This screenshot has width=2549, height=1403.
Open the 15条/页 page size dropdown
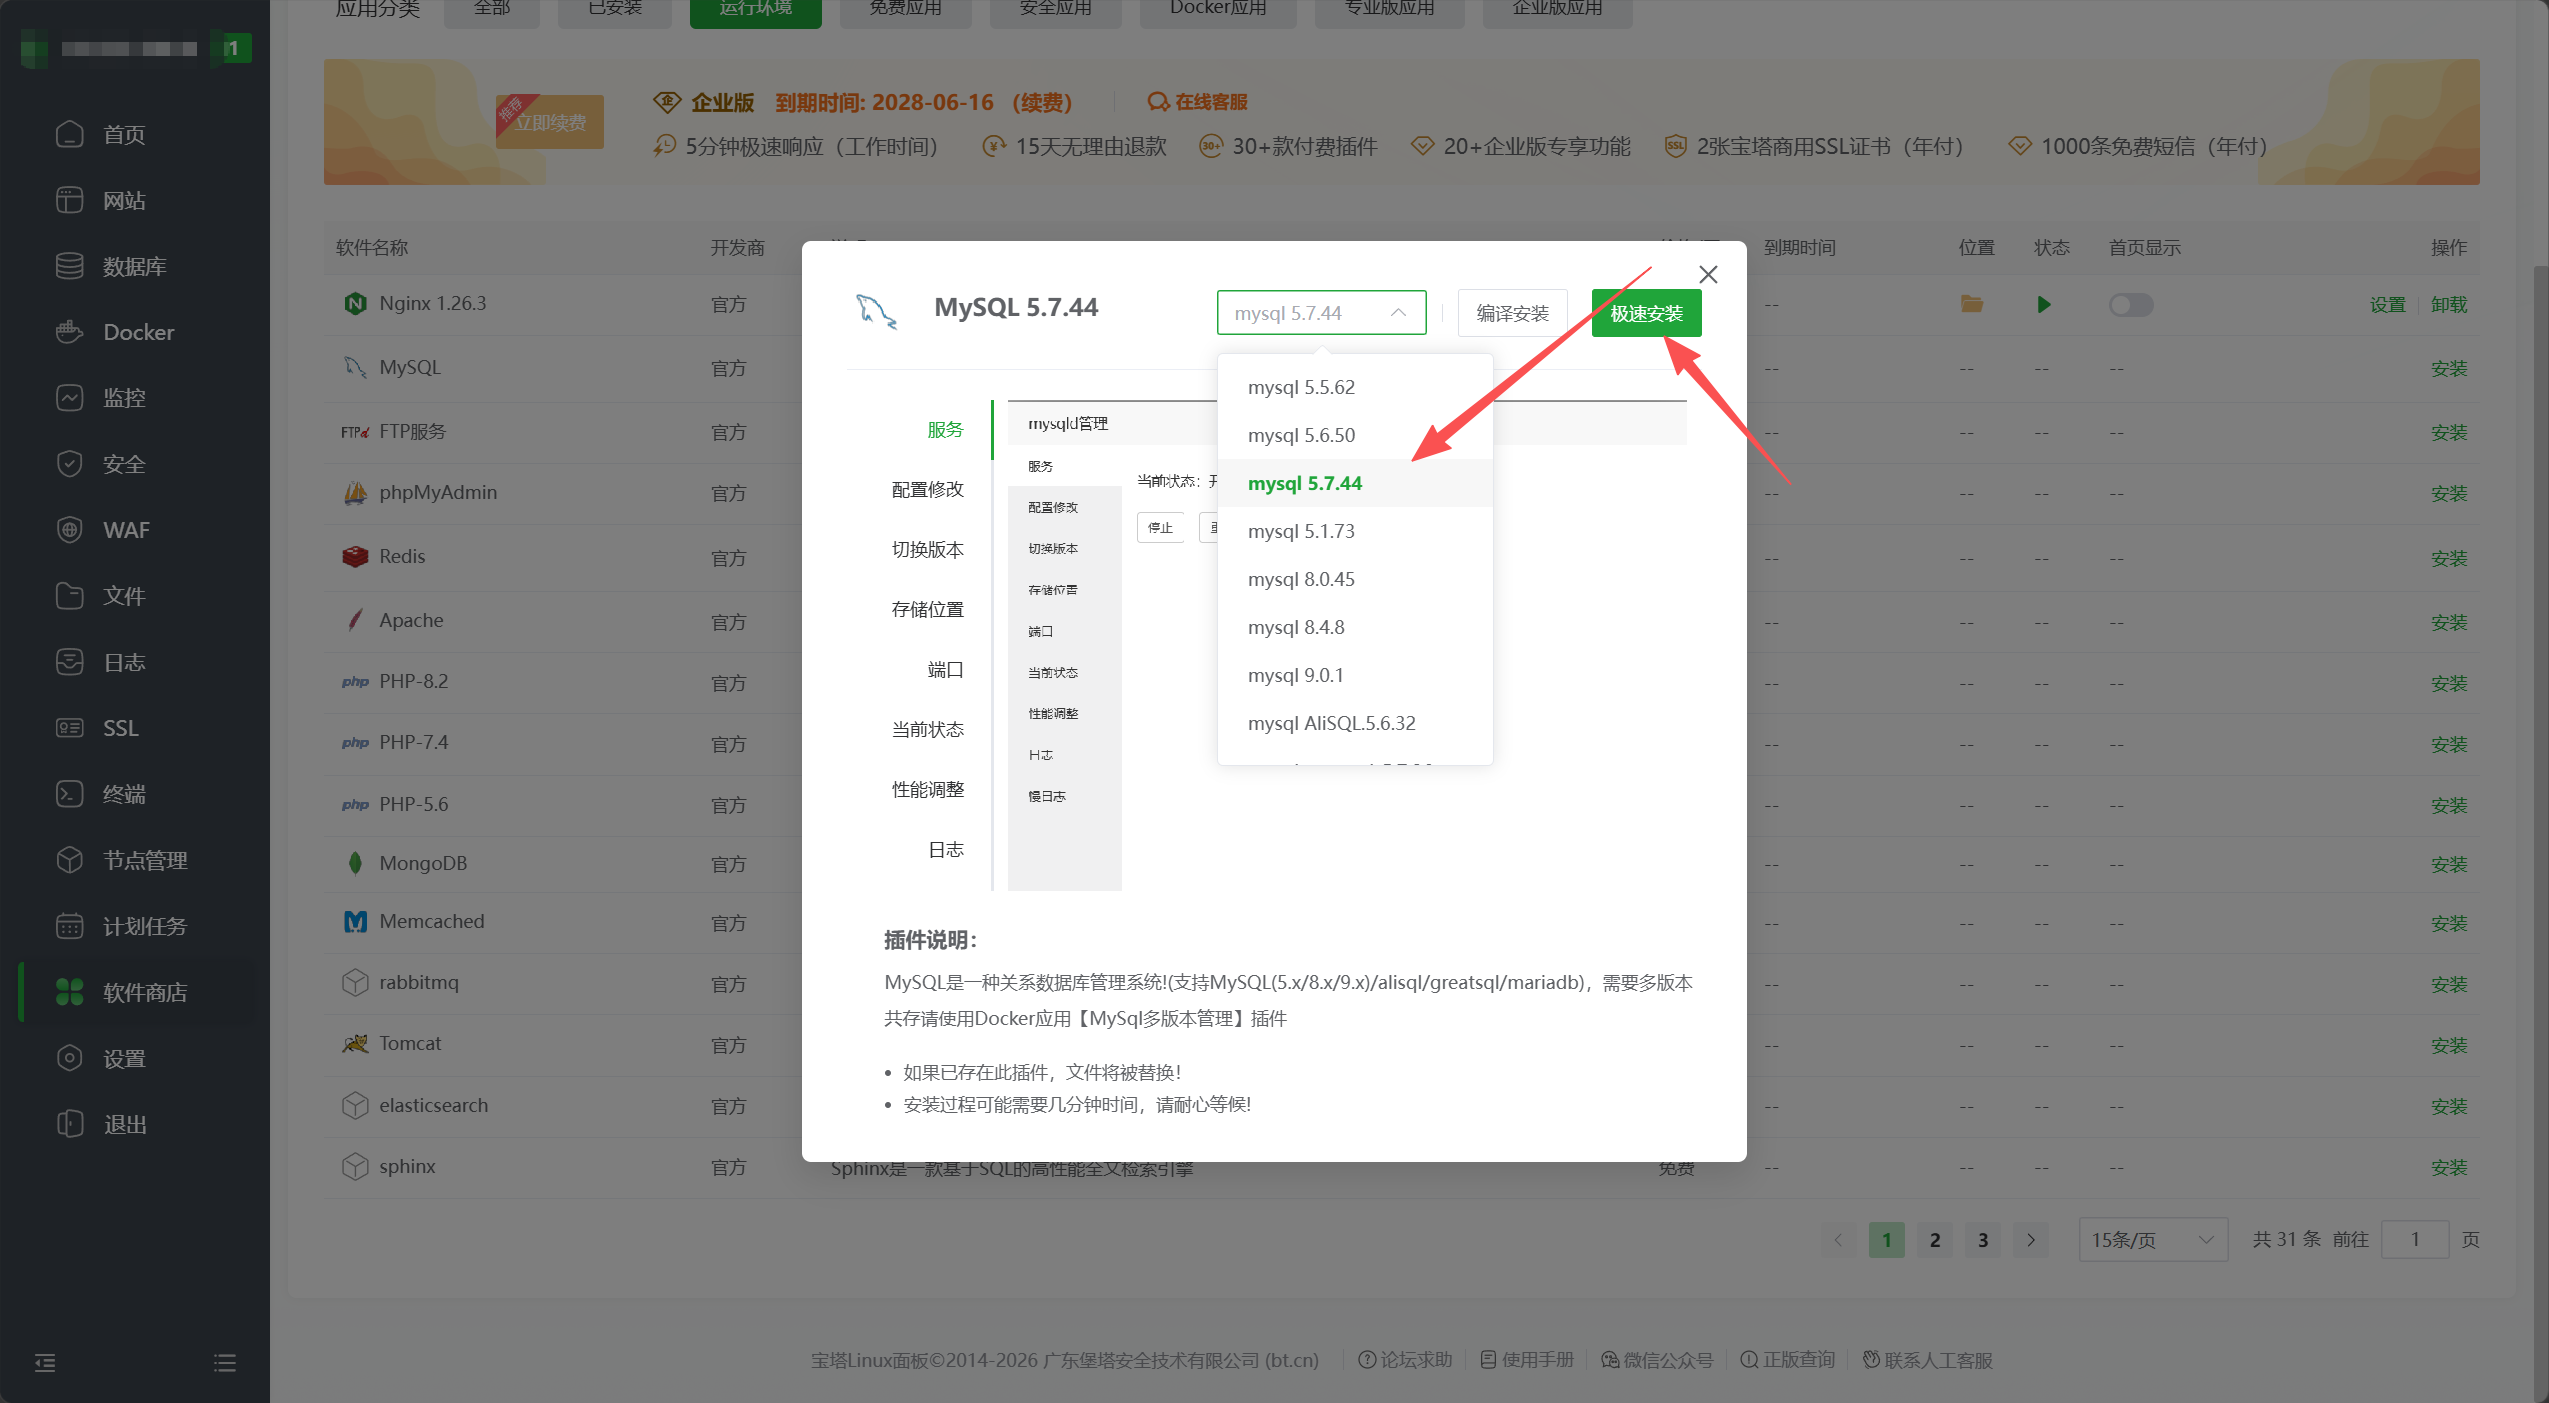2153,1240
